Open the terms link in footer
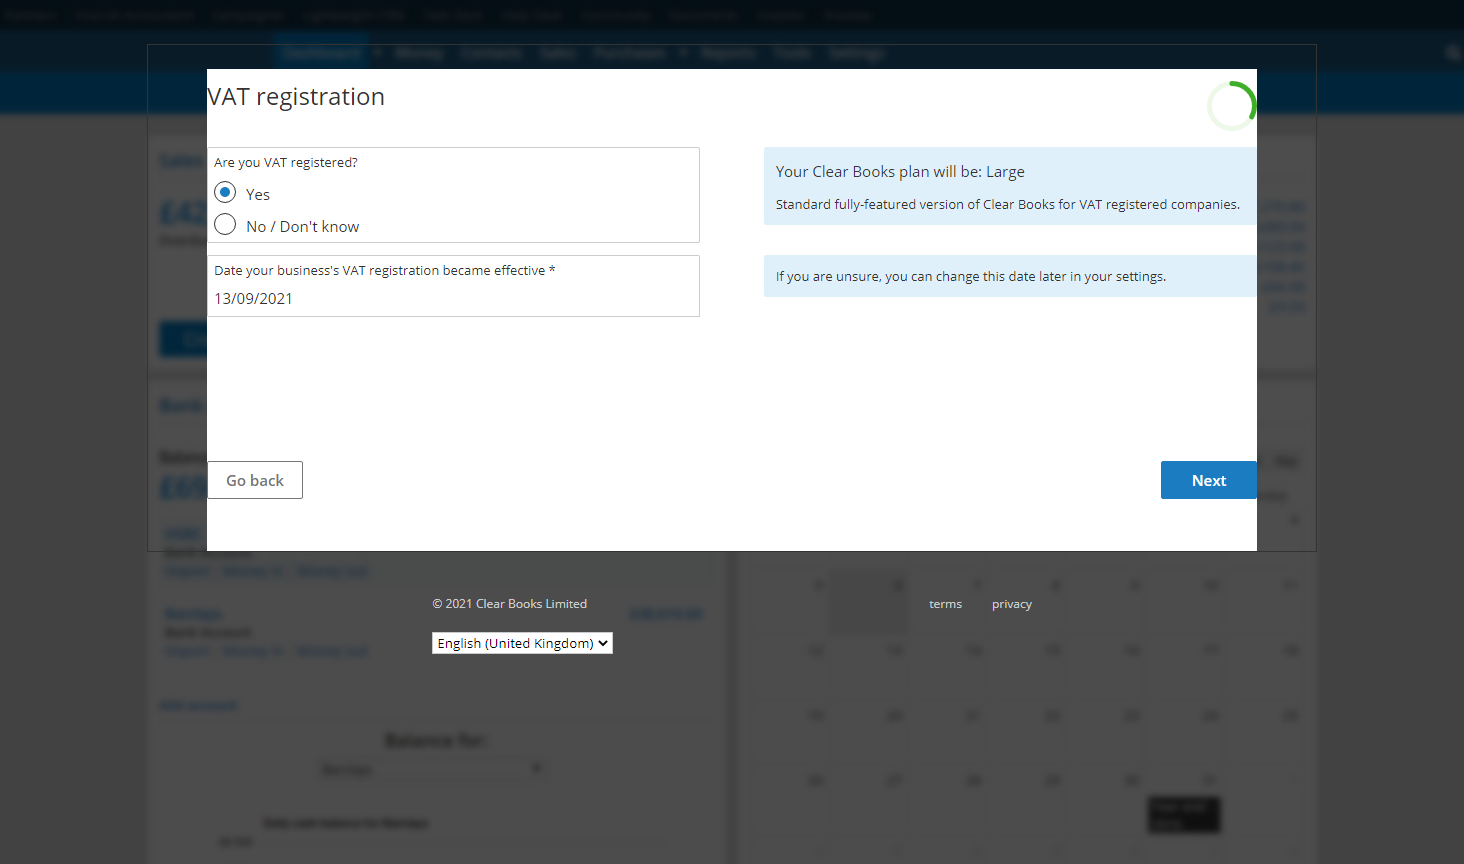This screenshot has width=1464, height=864. click(945, 604)
